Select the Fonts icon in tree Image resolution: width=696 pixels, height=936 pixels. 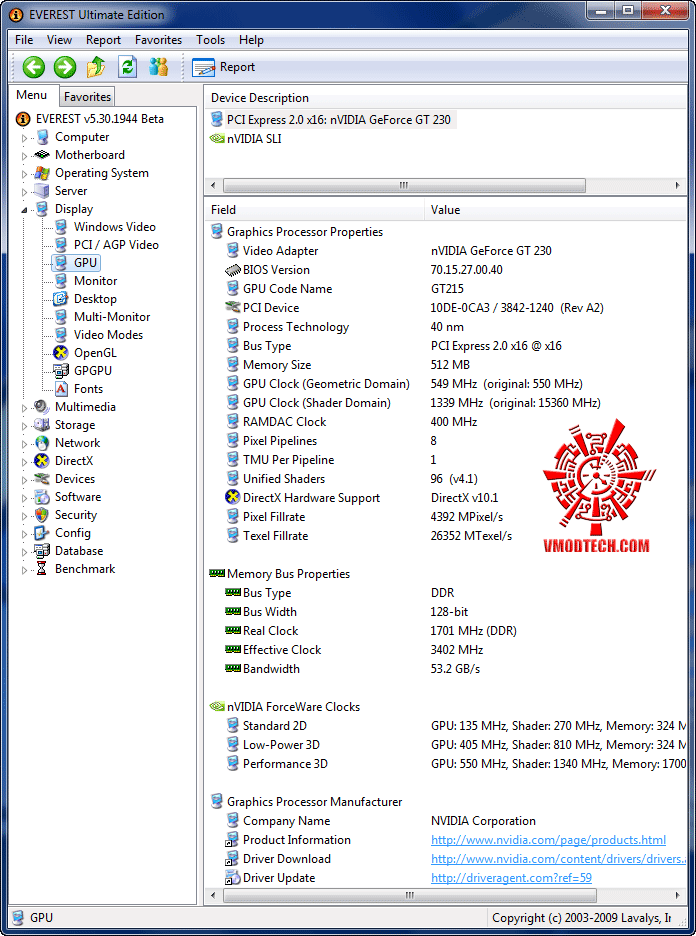(61, 389)
